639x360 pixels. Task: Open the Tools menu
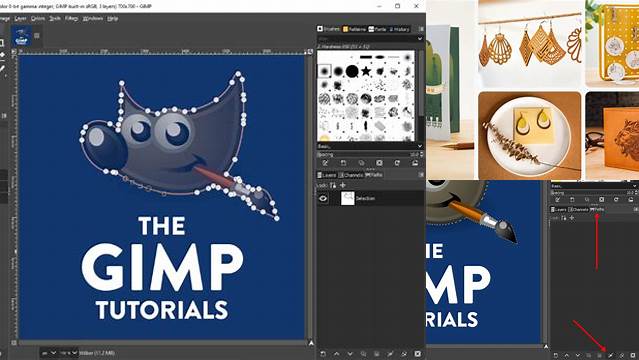55,19
